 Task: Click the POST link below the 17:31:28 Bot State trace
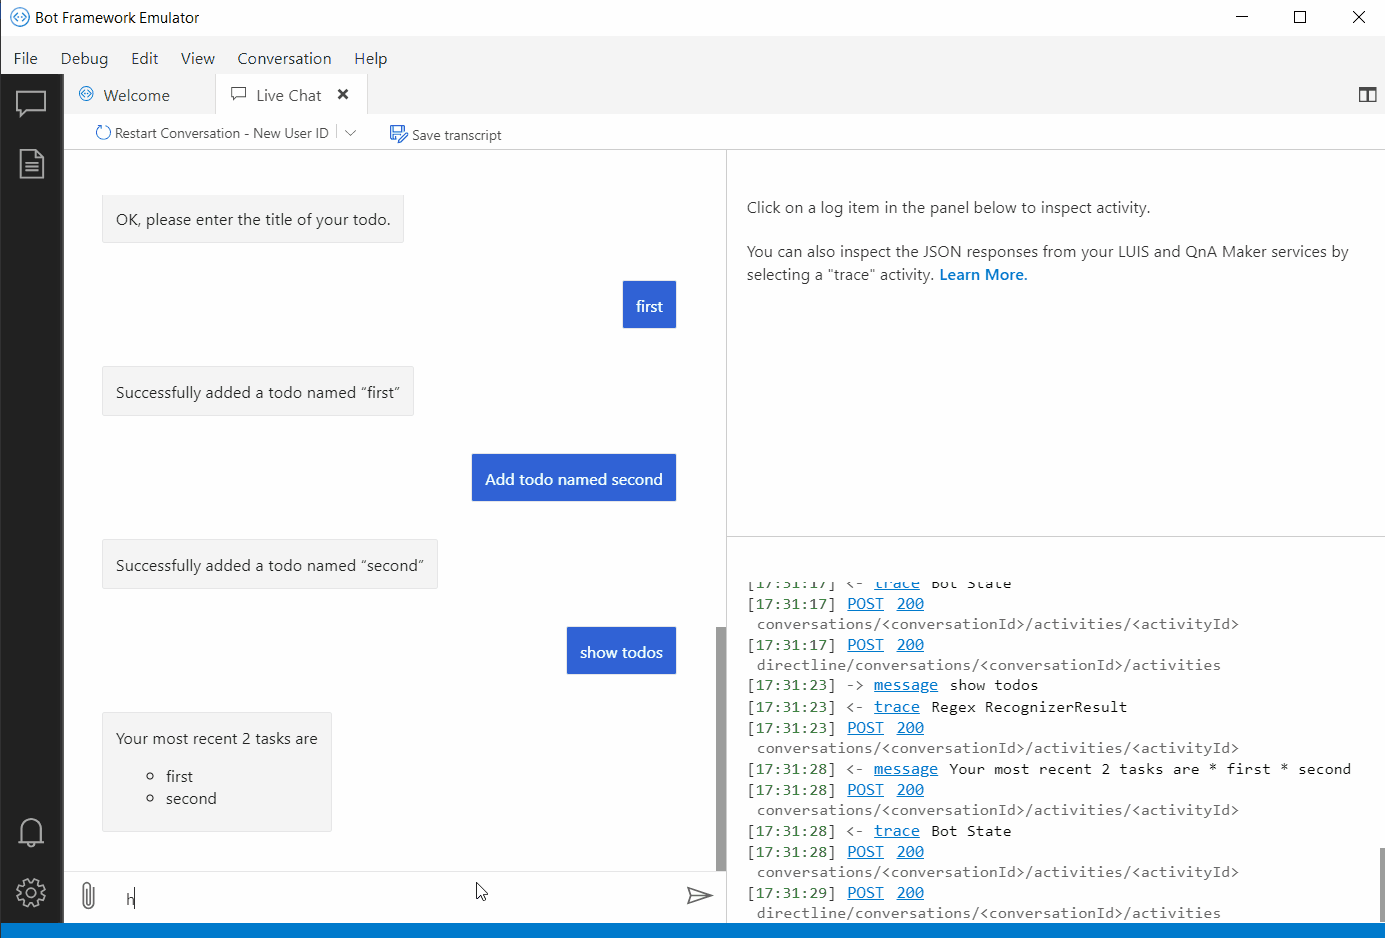866,852
